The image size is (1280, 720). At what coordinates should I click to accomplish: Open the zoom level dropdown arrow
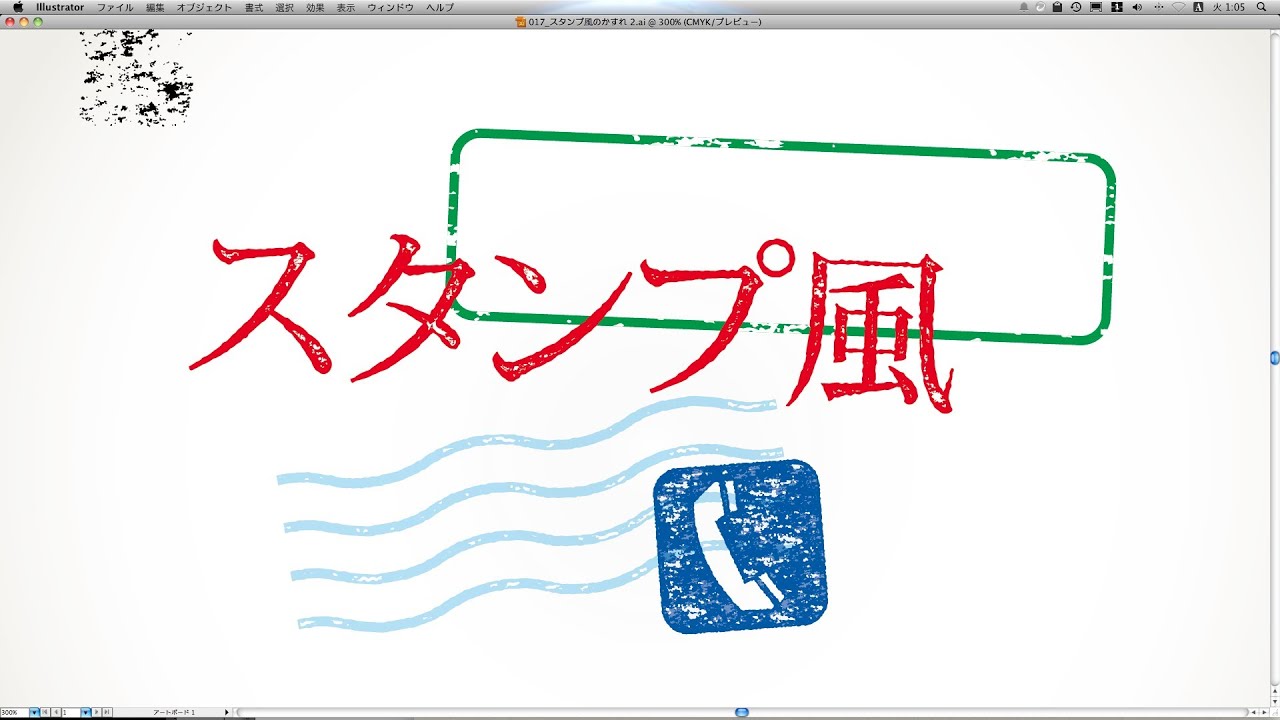[x=34, y=712]
